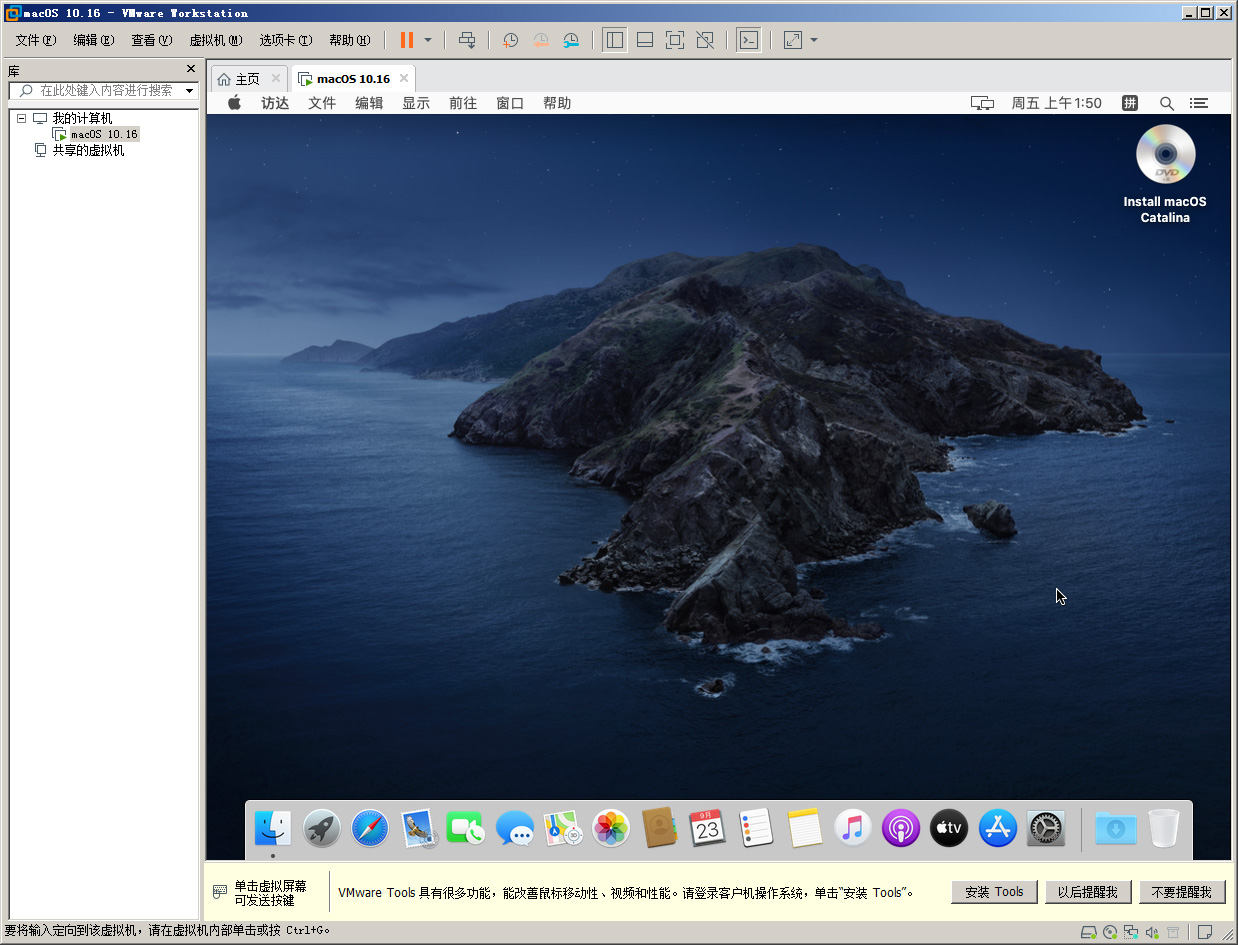Revert the virtual machine to its snapshot
Image resolution: width=1238 pixels, height=945 pixels.
click(540, 40)
